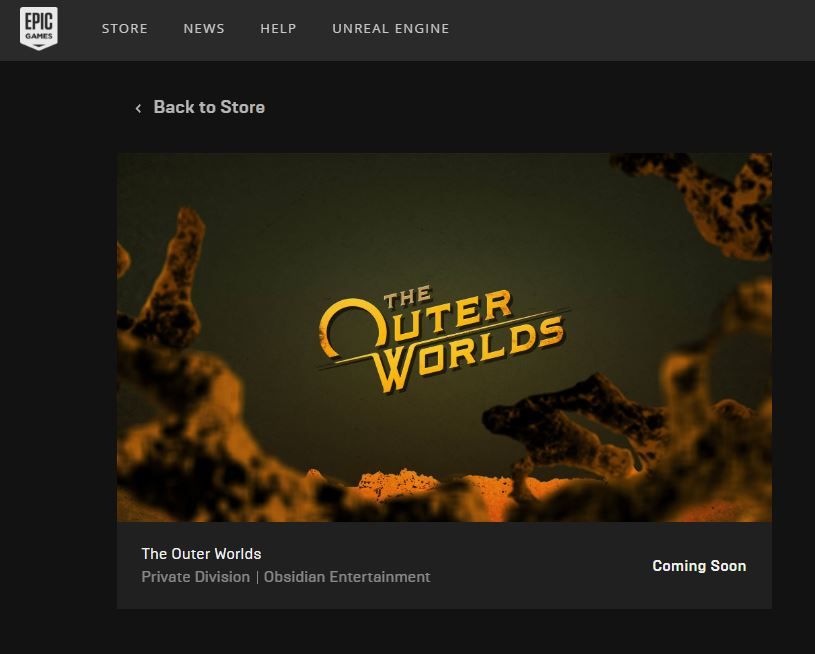The image size is (815, 654).
Task: Click the Epic Games logo
Action: pos(39,29)
